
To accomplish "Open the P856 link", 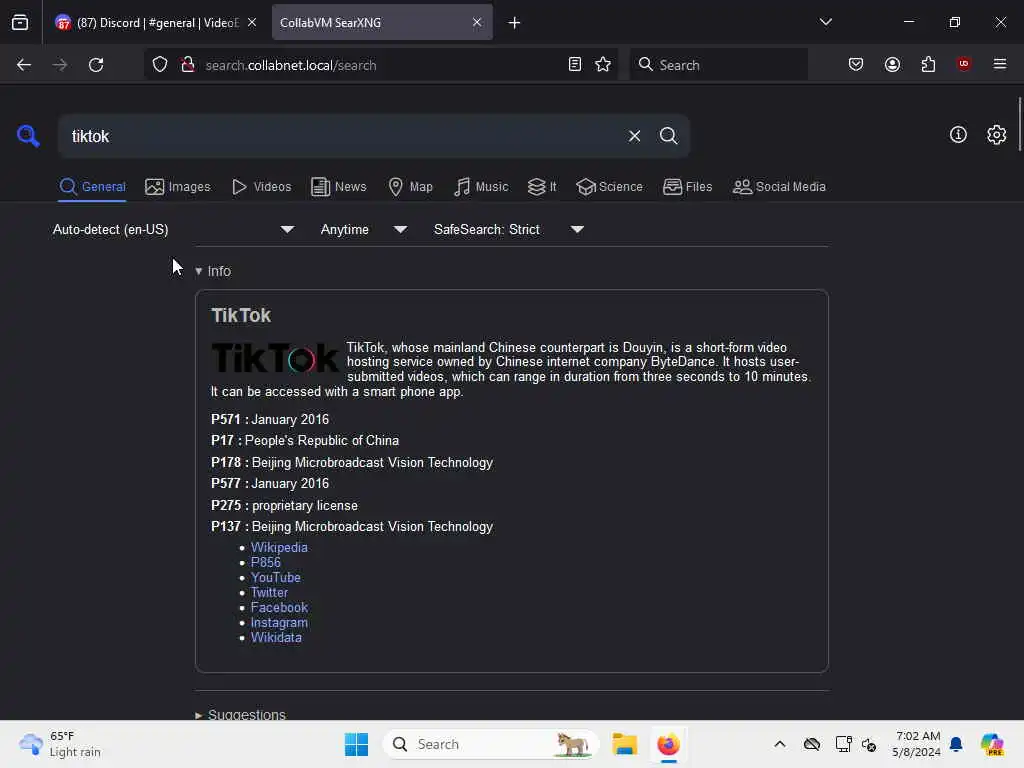I will pos(265,562).
